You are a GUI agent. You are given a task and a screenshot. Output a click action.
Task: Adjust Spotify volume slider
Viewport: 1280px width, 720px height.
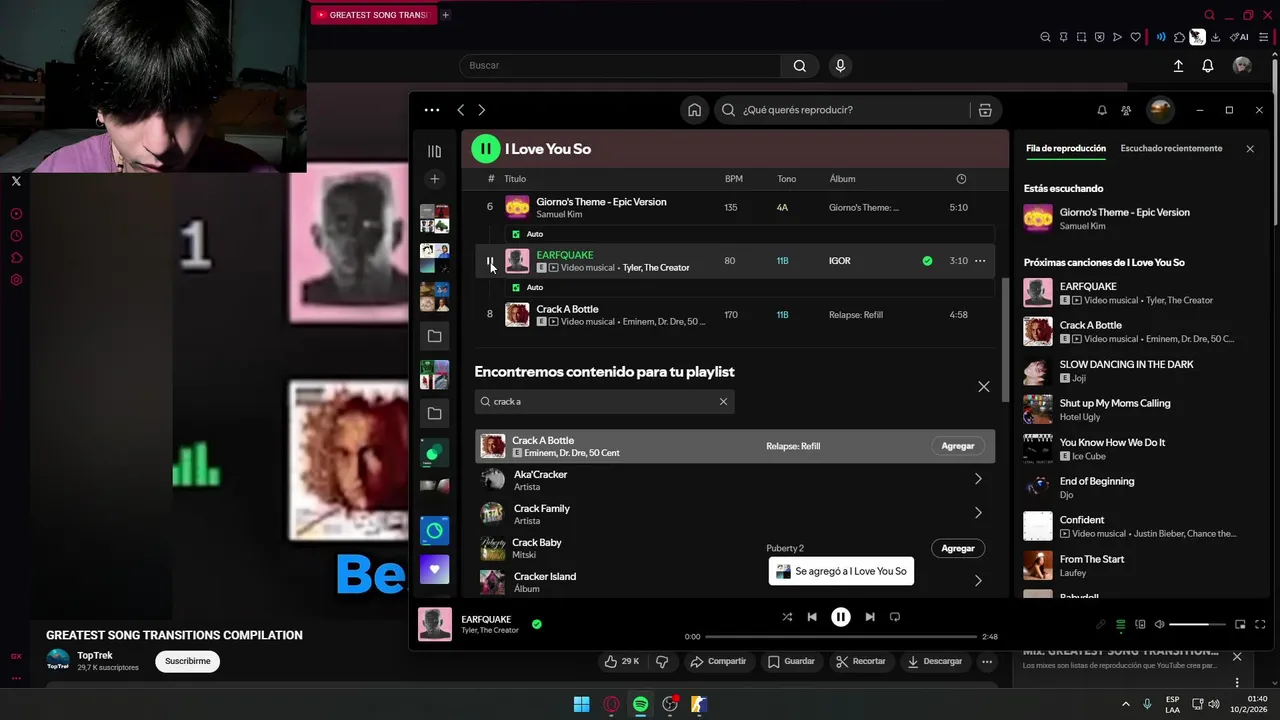1197,625
